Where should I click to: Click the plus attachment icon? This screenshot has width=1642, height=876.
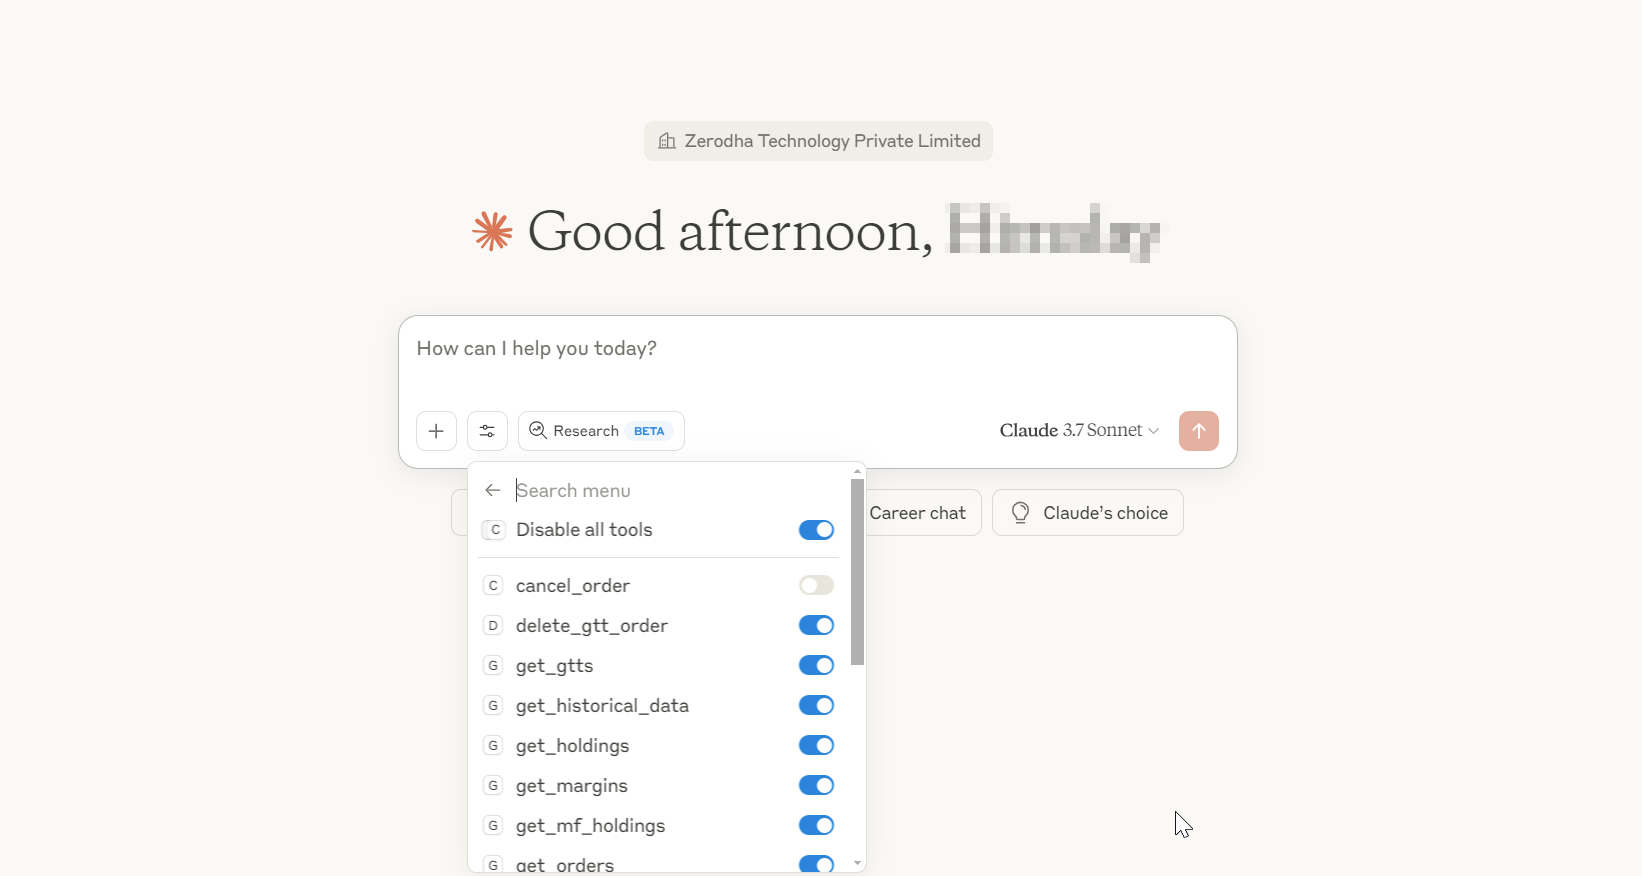pyautogui.click(x=436, y=431)
